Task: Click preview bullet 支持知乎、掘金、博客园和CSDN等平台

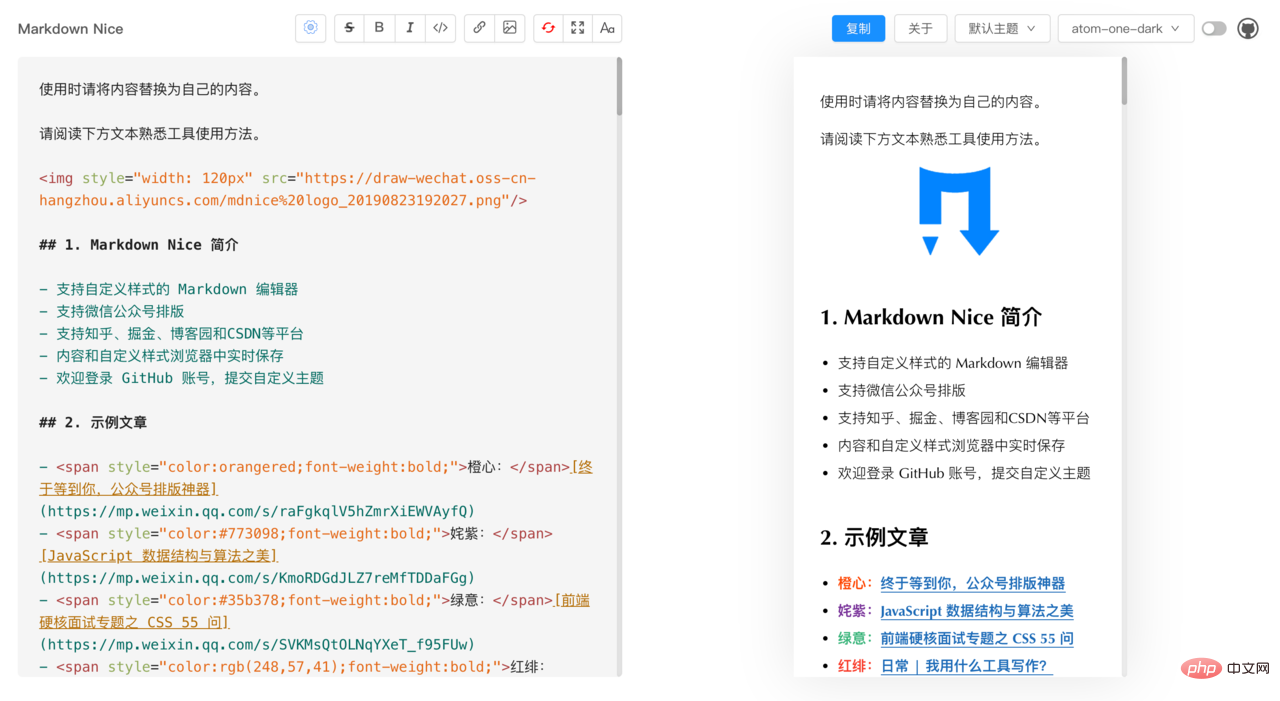Action: click(x=964, y=418)
